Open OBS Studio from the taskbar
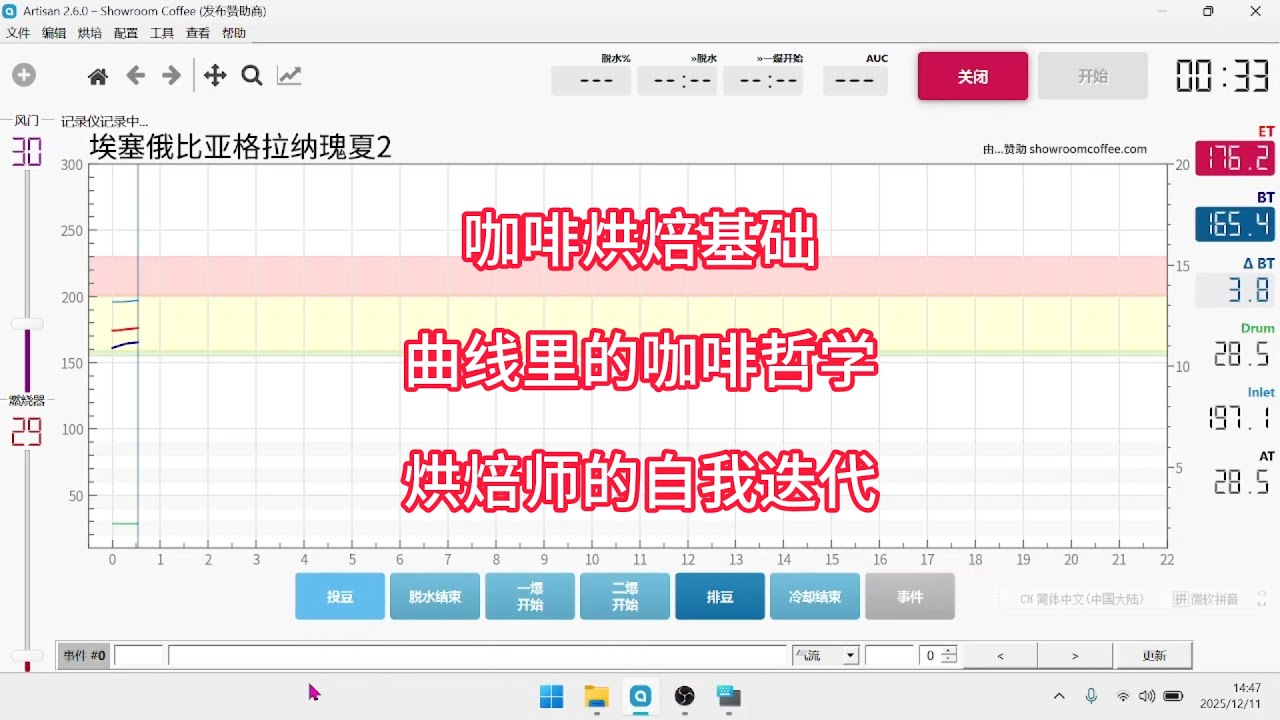This screenshot has width=1280, height=720. click(684, 696)
